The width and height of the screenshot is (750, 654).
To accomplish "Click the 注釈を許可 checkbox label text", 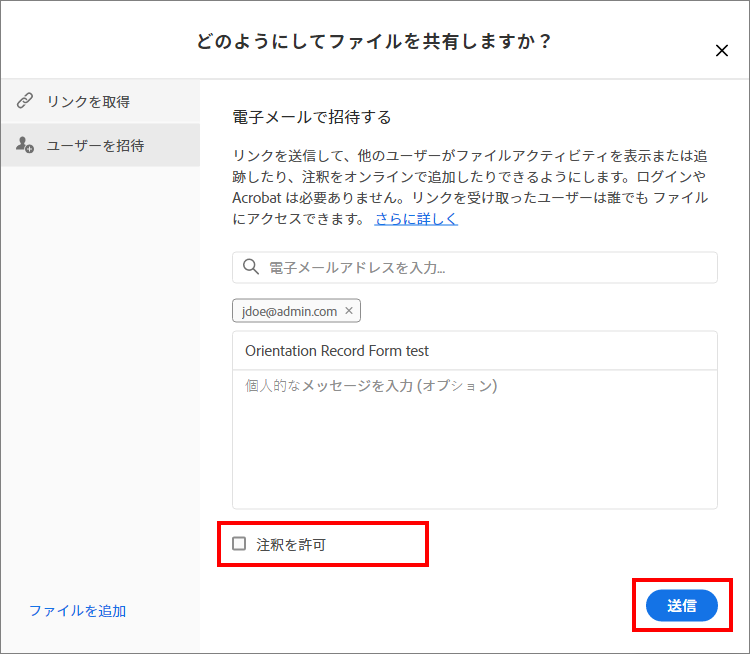I will (291, 545).
